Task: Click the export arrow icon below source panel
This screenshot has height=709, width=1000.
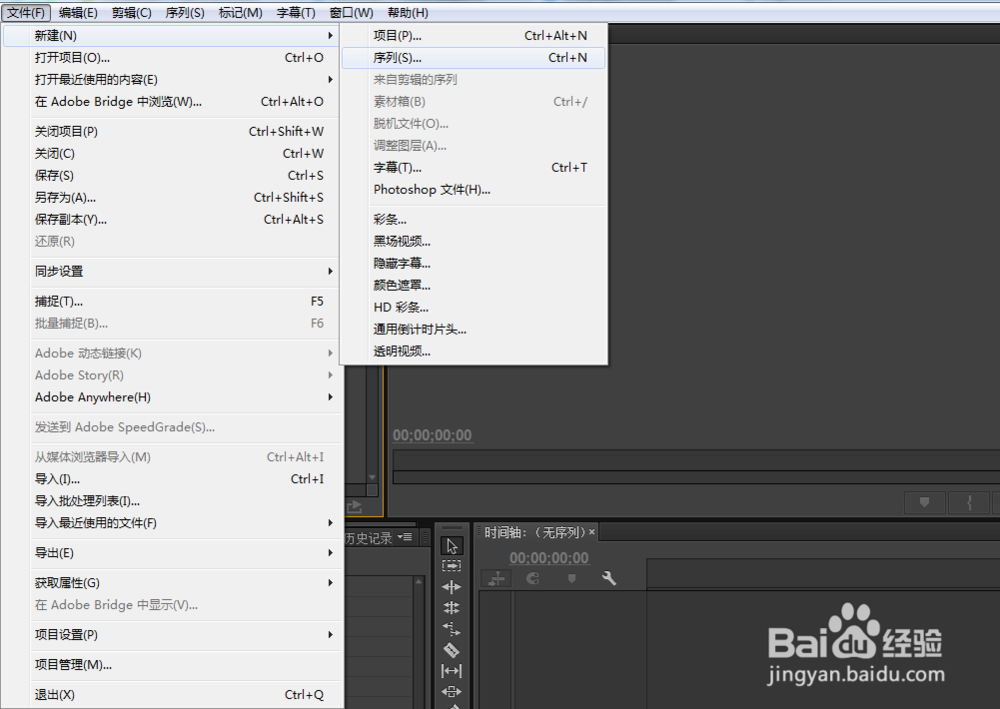Action: pos(354,506)
